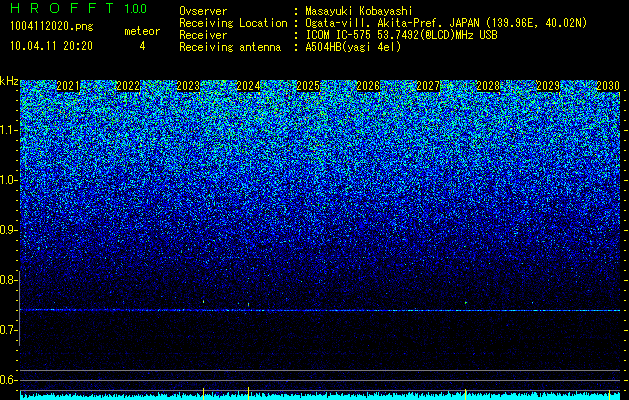Viewport: 629px width, 400px height.
Task: Select the A504HB(yagi 4el) antenna text
Action: click(353, 47)
